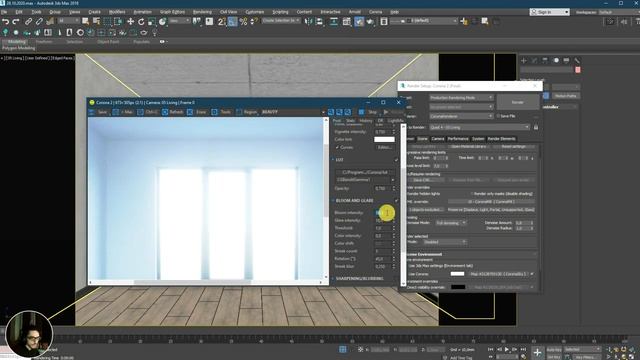Open the Modifiers menu

(117, 12)
